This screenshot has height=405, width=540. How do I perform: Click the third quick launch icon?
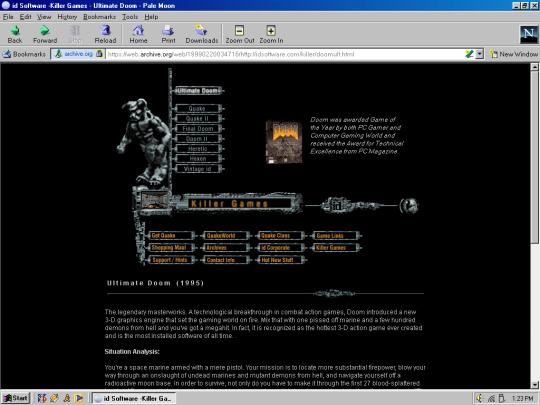pyautogui.click(x=67, y=398)
